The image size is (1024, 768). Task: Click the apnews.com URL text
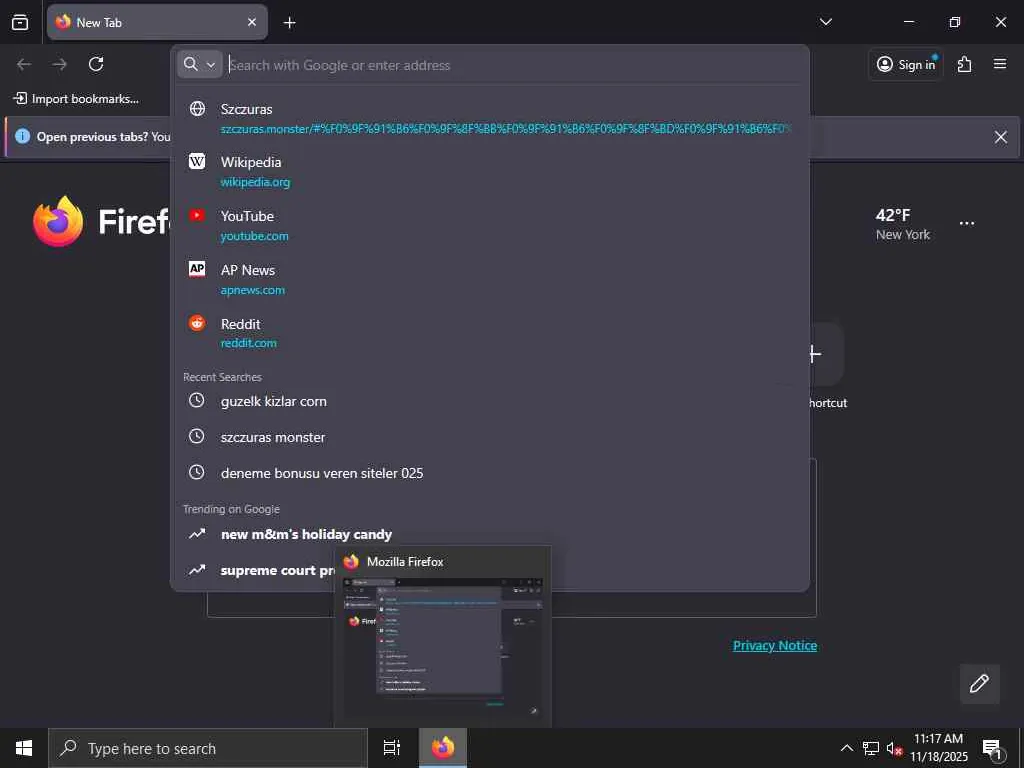click(253, 290)
